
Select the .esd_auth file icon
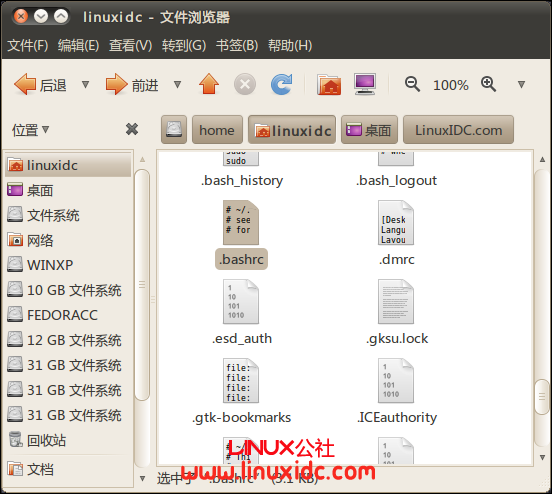click(241, 302)
